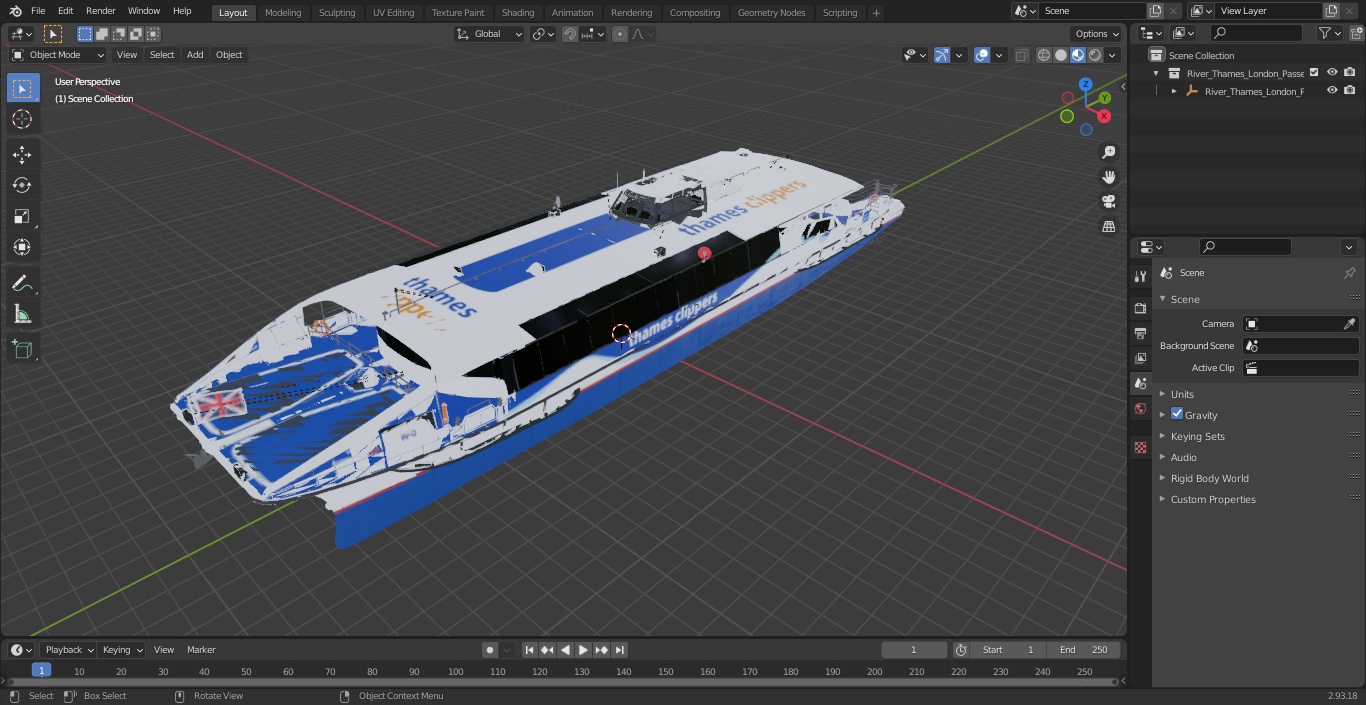Toggle the Gravity checkbox
Viewport: 1366px width, 705px height.
point(1177,414)
